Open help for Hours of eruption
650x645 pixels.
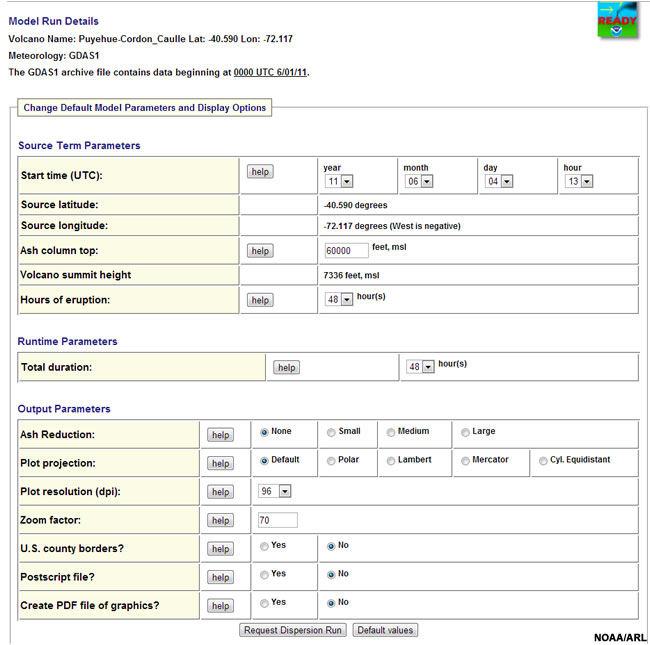(260, 300)
